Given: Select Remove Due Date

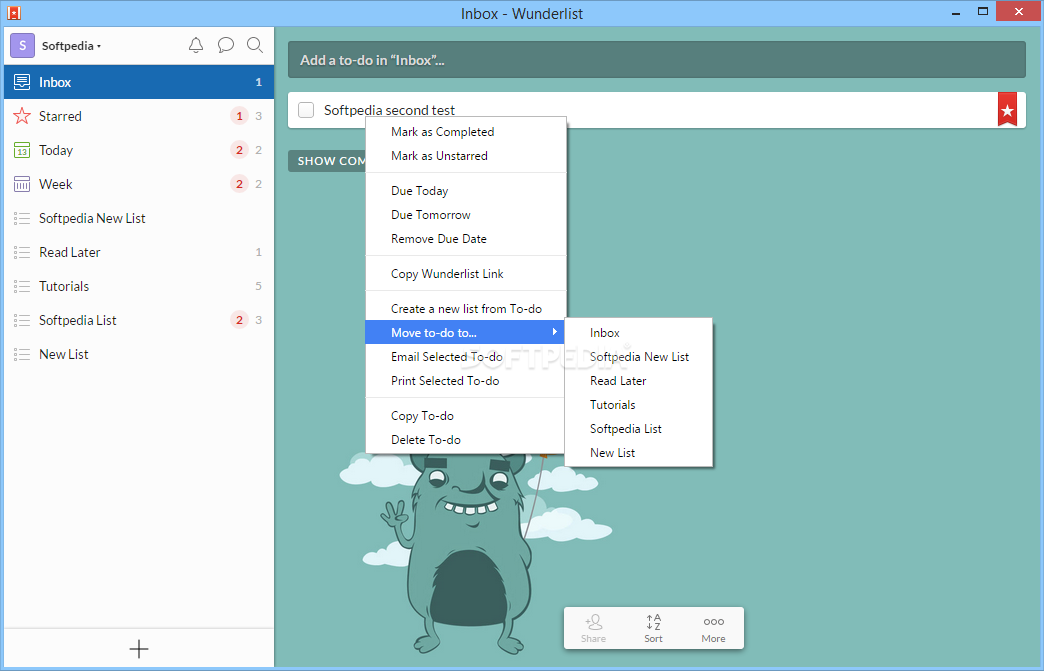Looking at the screenshot, I should (x=466, y=239).
